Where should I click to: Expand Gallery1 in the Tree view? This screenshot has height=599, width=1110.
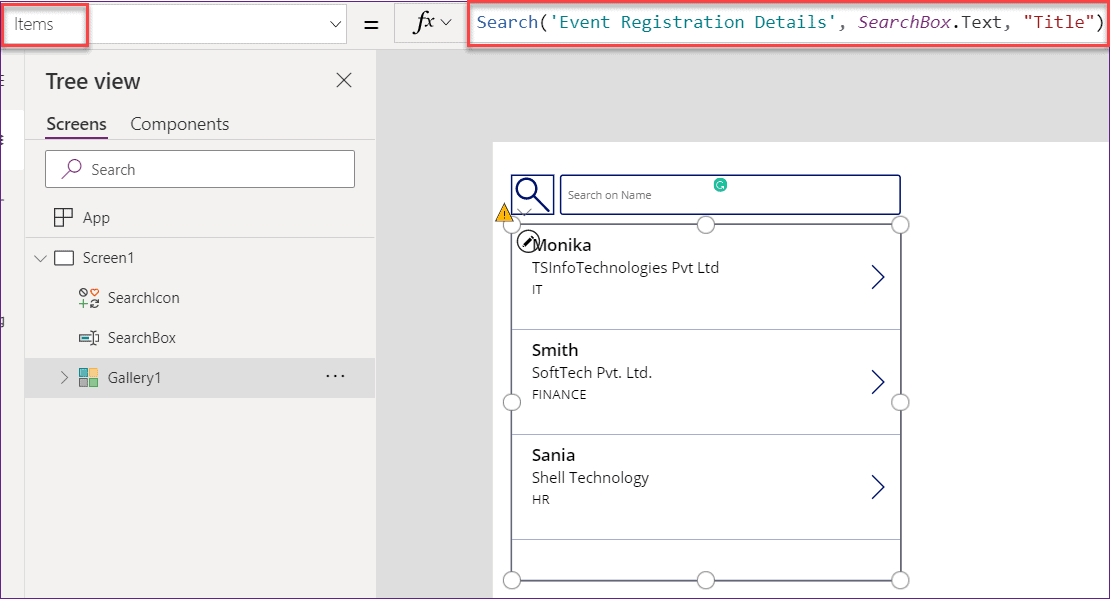63,377
